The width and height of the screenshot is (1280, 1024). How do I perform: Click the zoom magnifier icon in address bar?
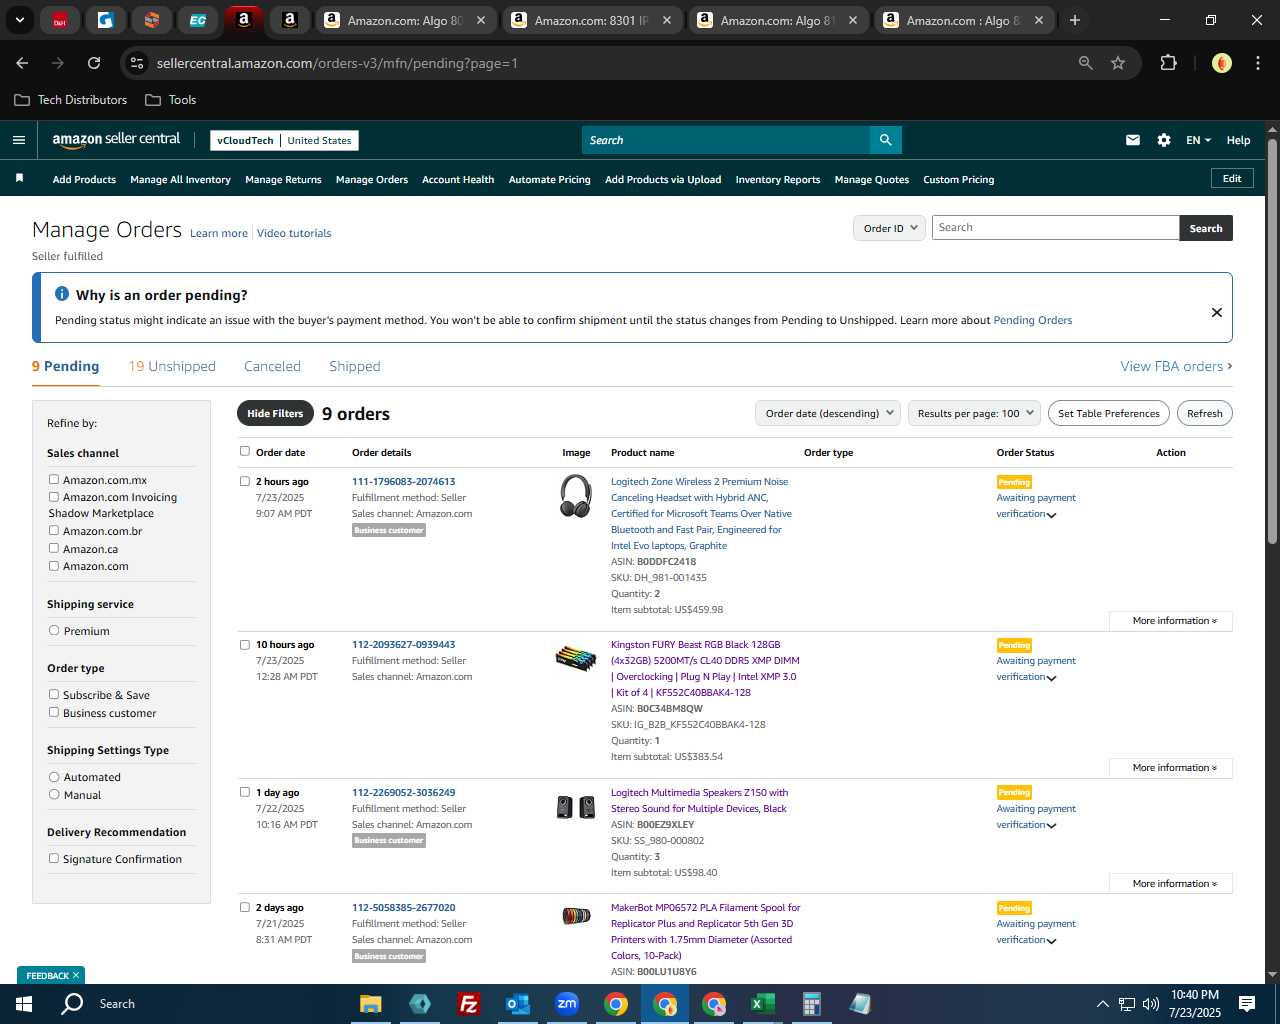(x=1086, y=63)
